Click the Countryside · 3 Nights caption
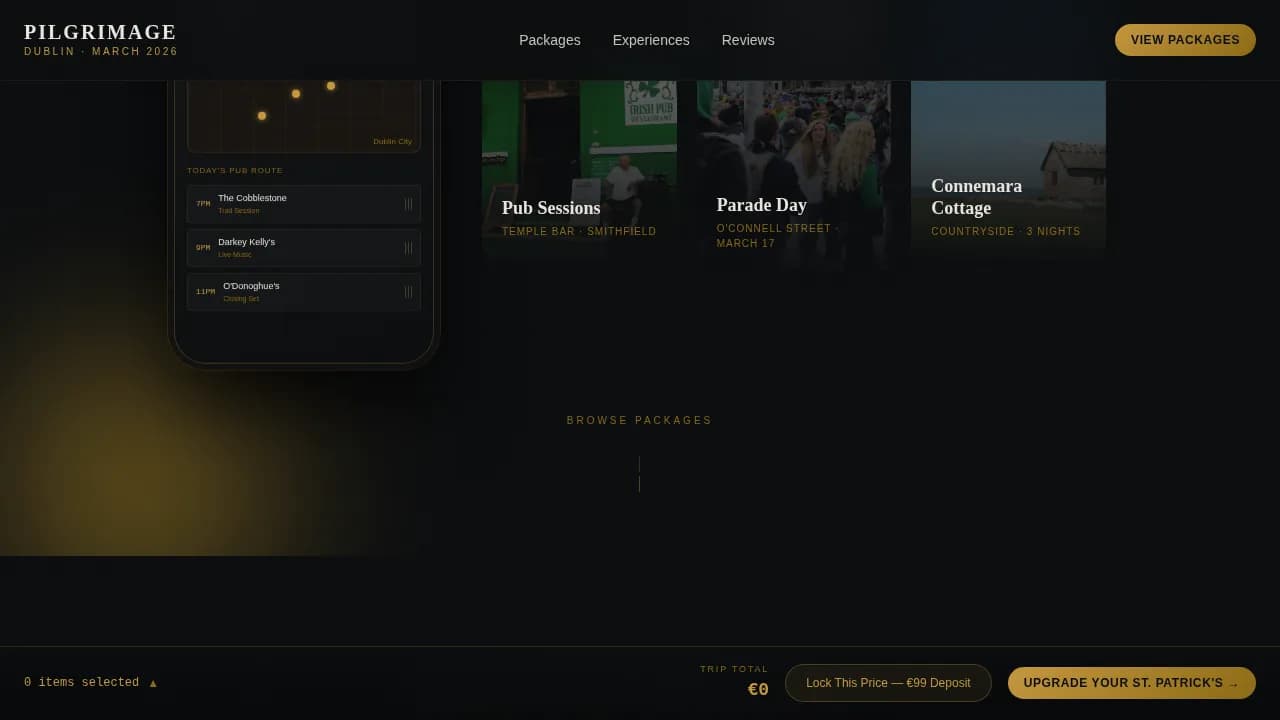 tap(1006, 232)
